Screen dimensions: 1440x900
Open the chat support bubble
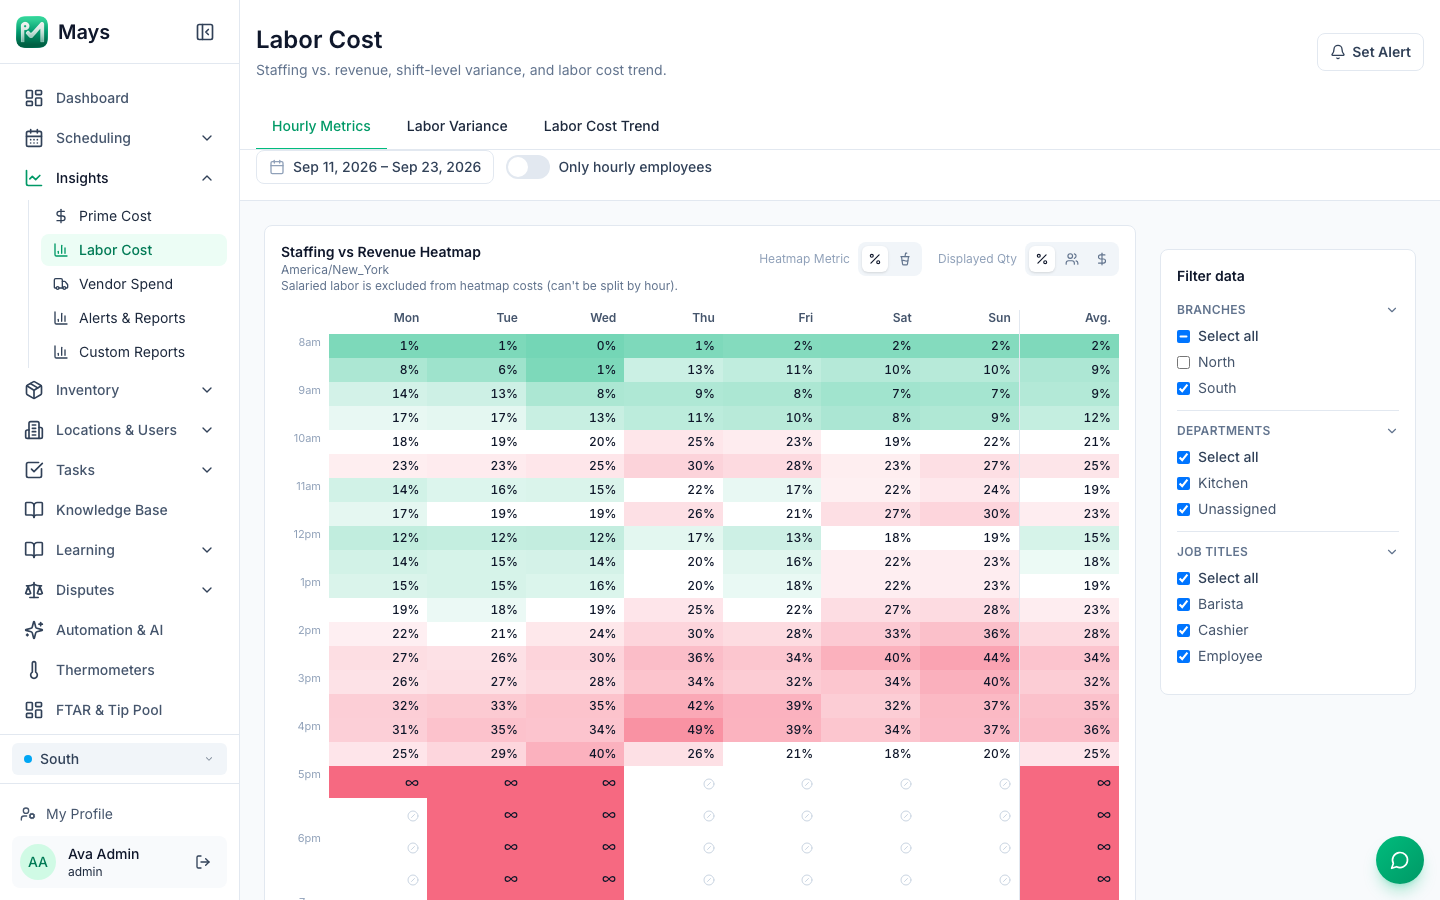(x=1400, y=860)
